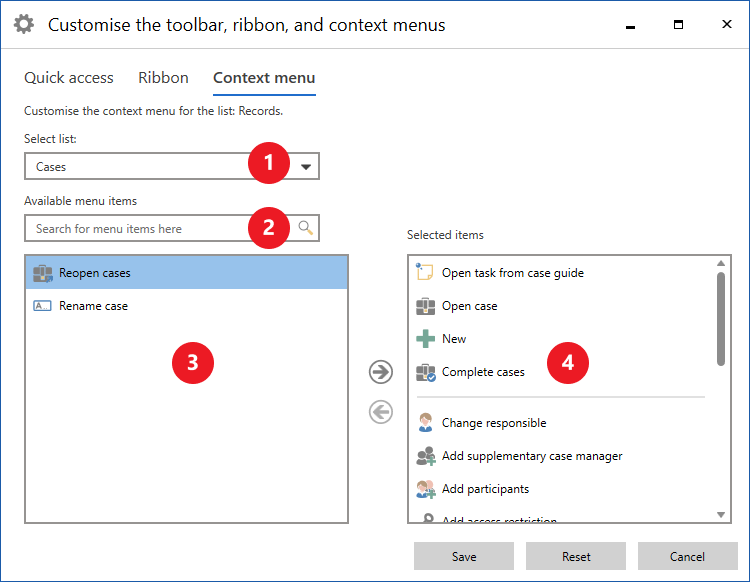Click the Reset button
Viewport: 750px width, 582px height.
tap(576, 556)
